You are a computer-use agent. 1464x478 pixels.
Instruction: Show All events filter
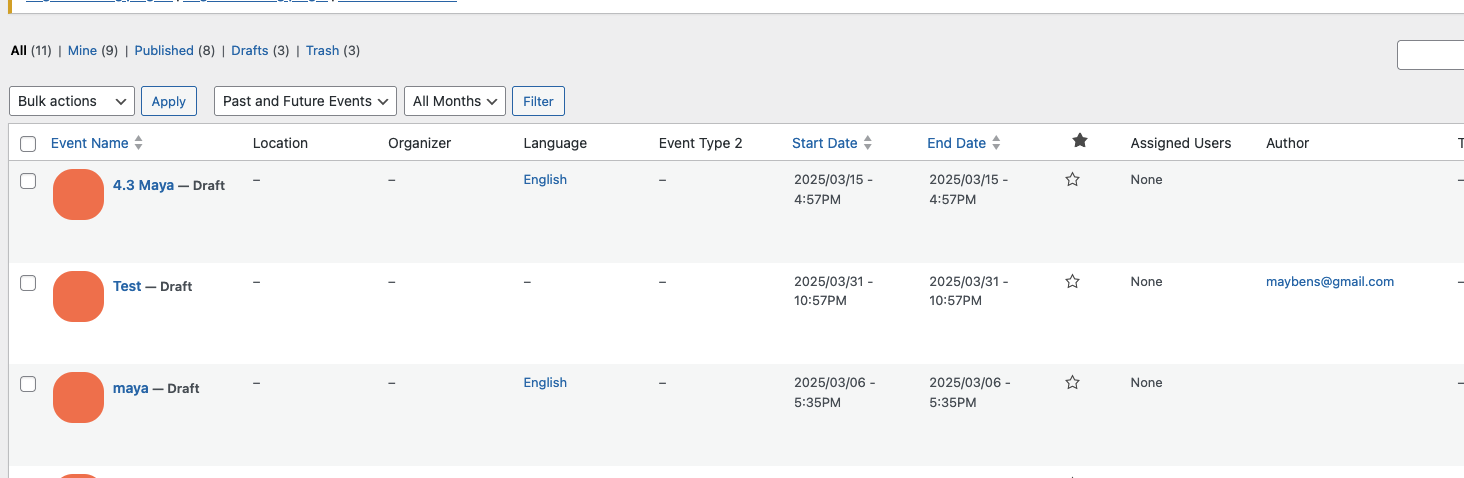click(x=18, y=50)
